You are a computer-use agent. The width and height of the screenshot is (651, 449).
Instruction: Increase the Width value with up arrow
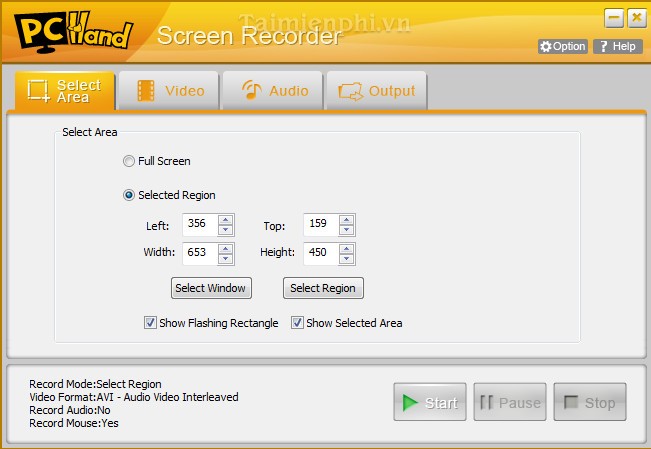[225, 248]
